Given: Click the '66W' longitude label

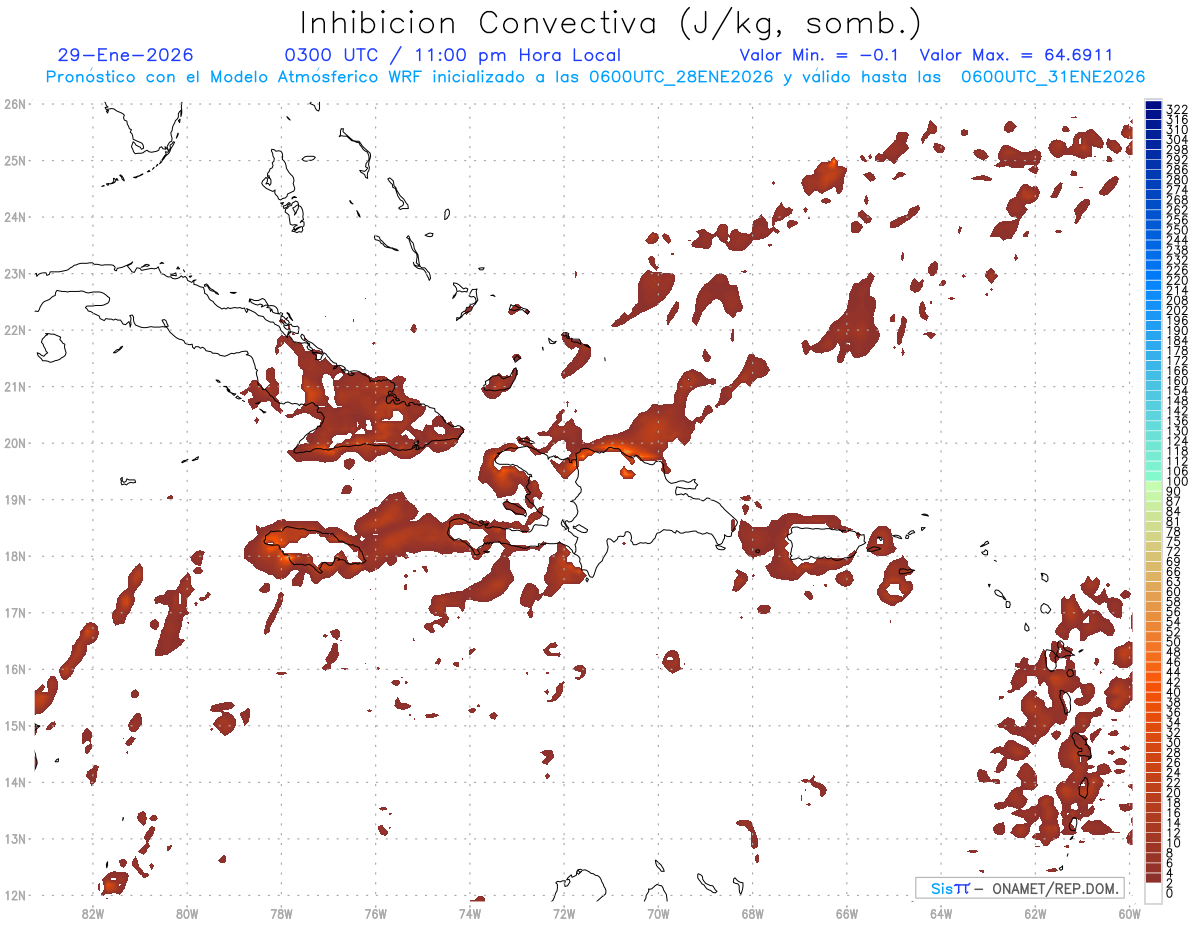Looking at the screenshot, I should (847, 913).
